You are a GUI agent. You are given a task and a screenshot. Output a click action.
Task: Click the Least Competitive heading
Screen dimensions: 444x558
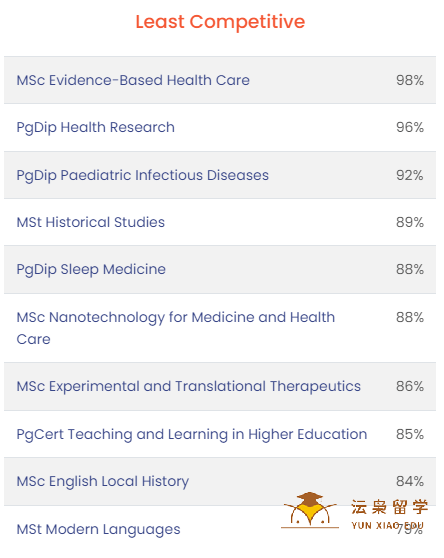point(220,22)
